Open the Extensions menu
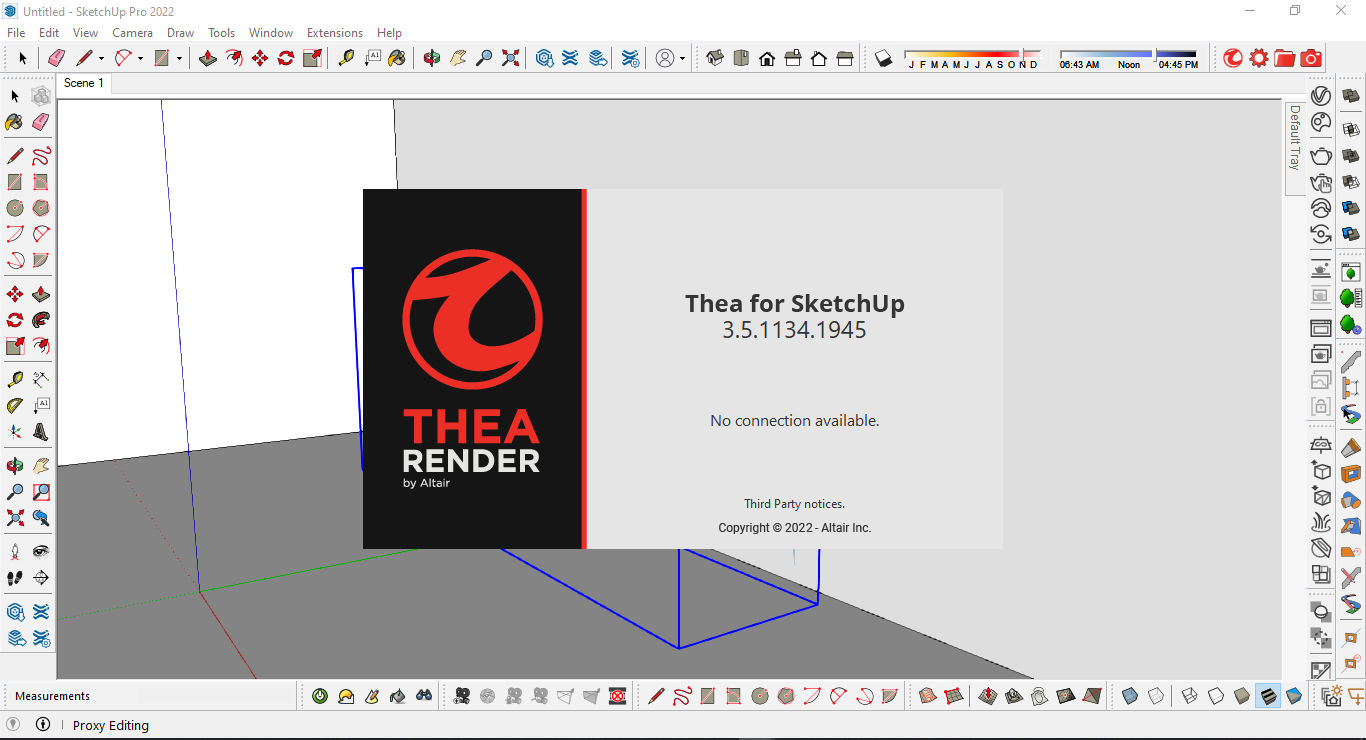Screen dimensions: 1366x740 click(335, 32)
